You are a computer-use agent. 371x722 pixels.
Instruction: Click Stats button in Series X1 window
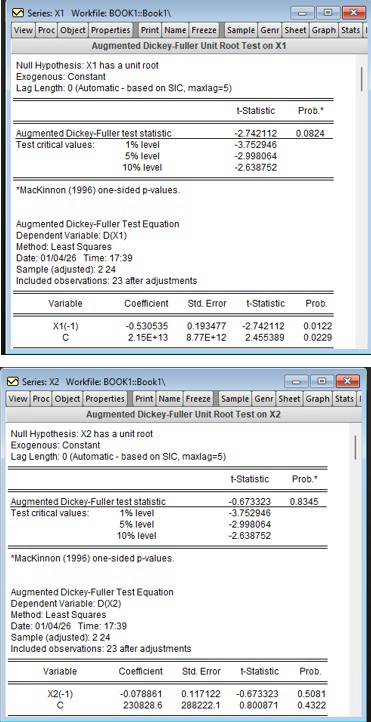click(351, 30)
